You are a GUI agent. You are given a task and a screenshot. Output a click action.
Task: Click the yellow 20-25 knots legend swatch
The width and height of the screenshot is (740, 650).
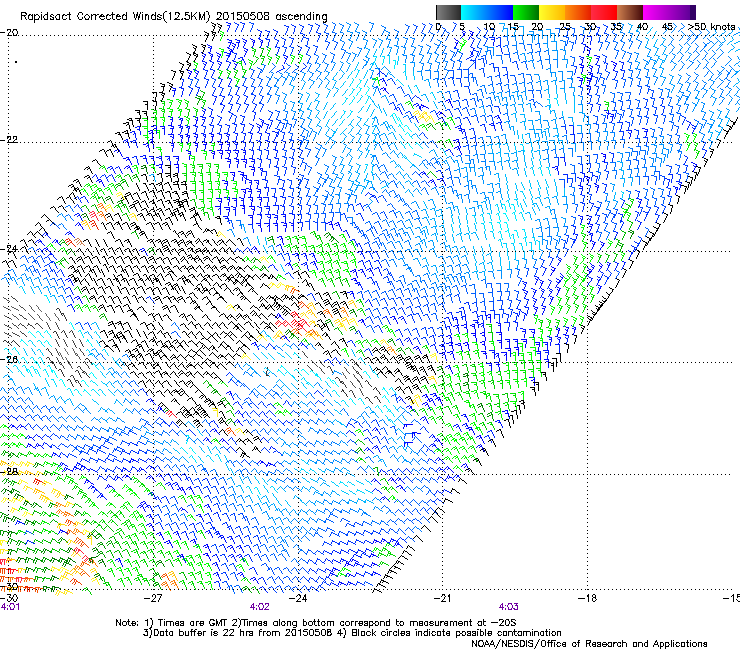tap(552, 12)
